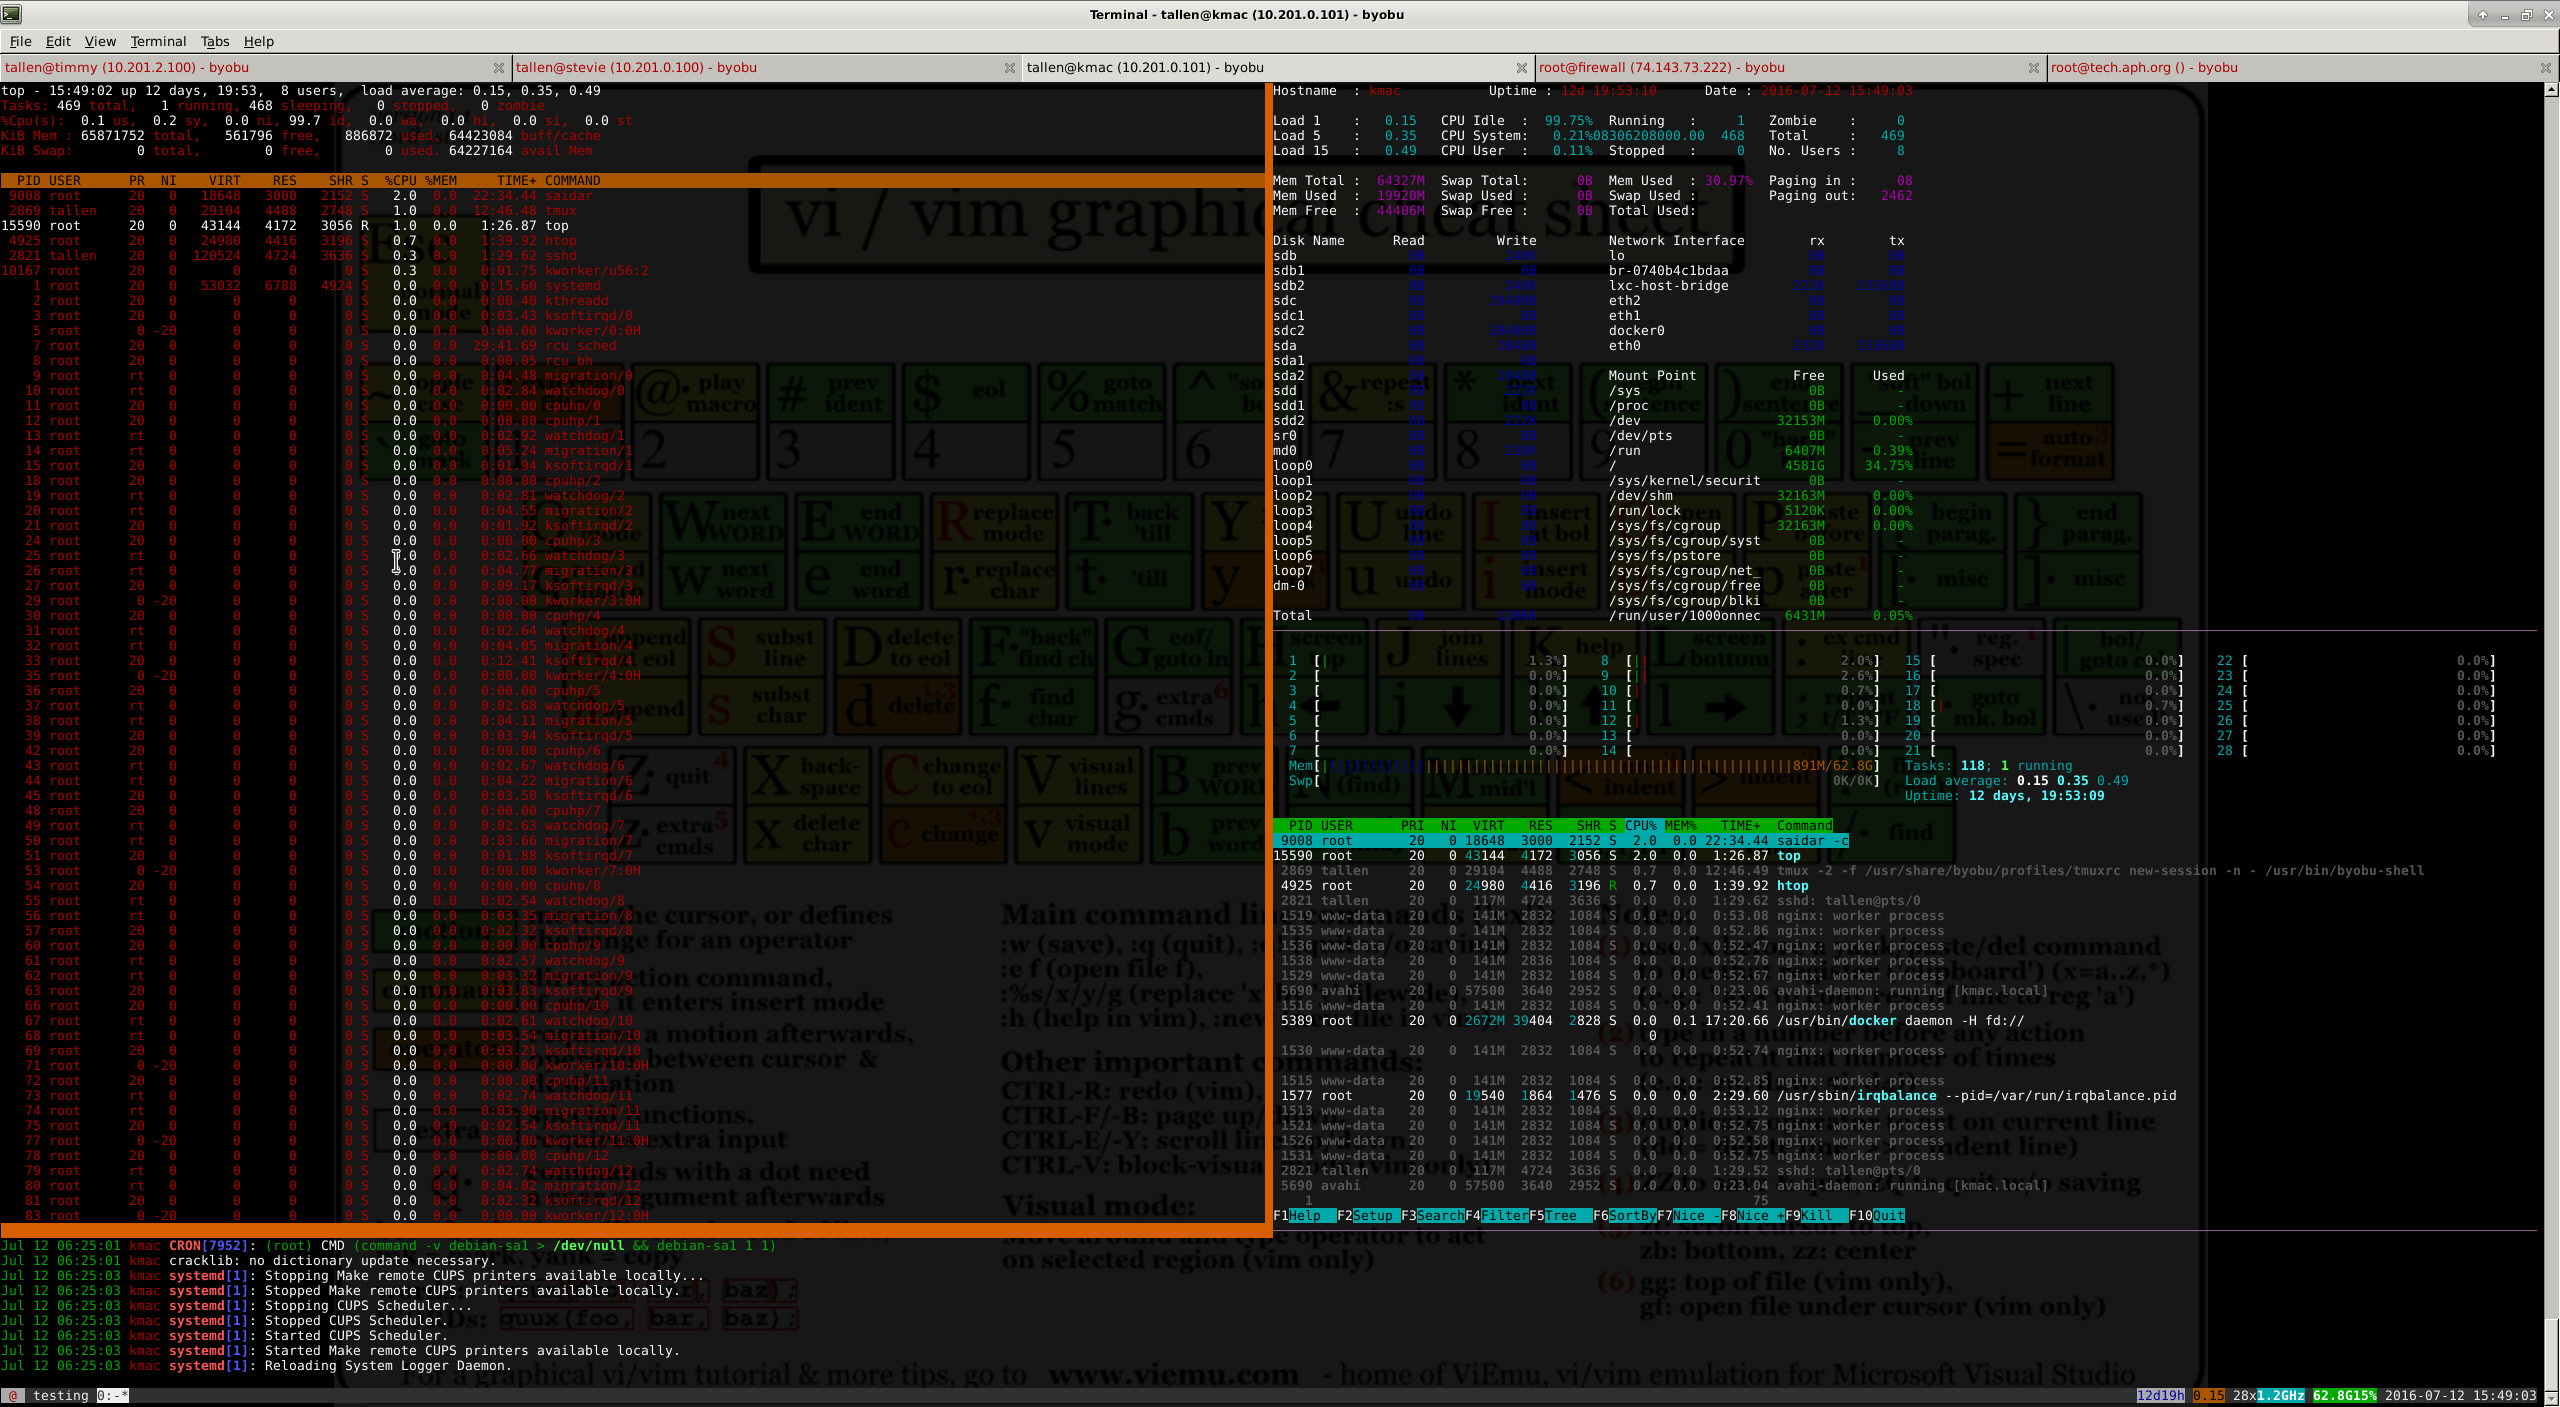This screenshot has height=1407, width=2560.
Task: Click the byobu uptime 12d19h status indicator
Action: [x=2160, y=1396]
